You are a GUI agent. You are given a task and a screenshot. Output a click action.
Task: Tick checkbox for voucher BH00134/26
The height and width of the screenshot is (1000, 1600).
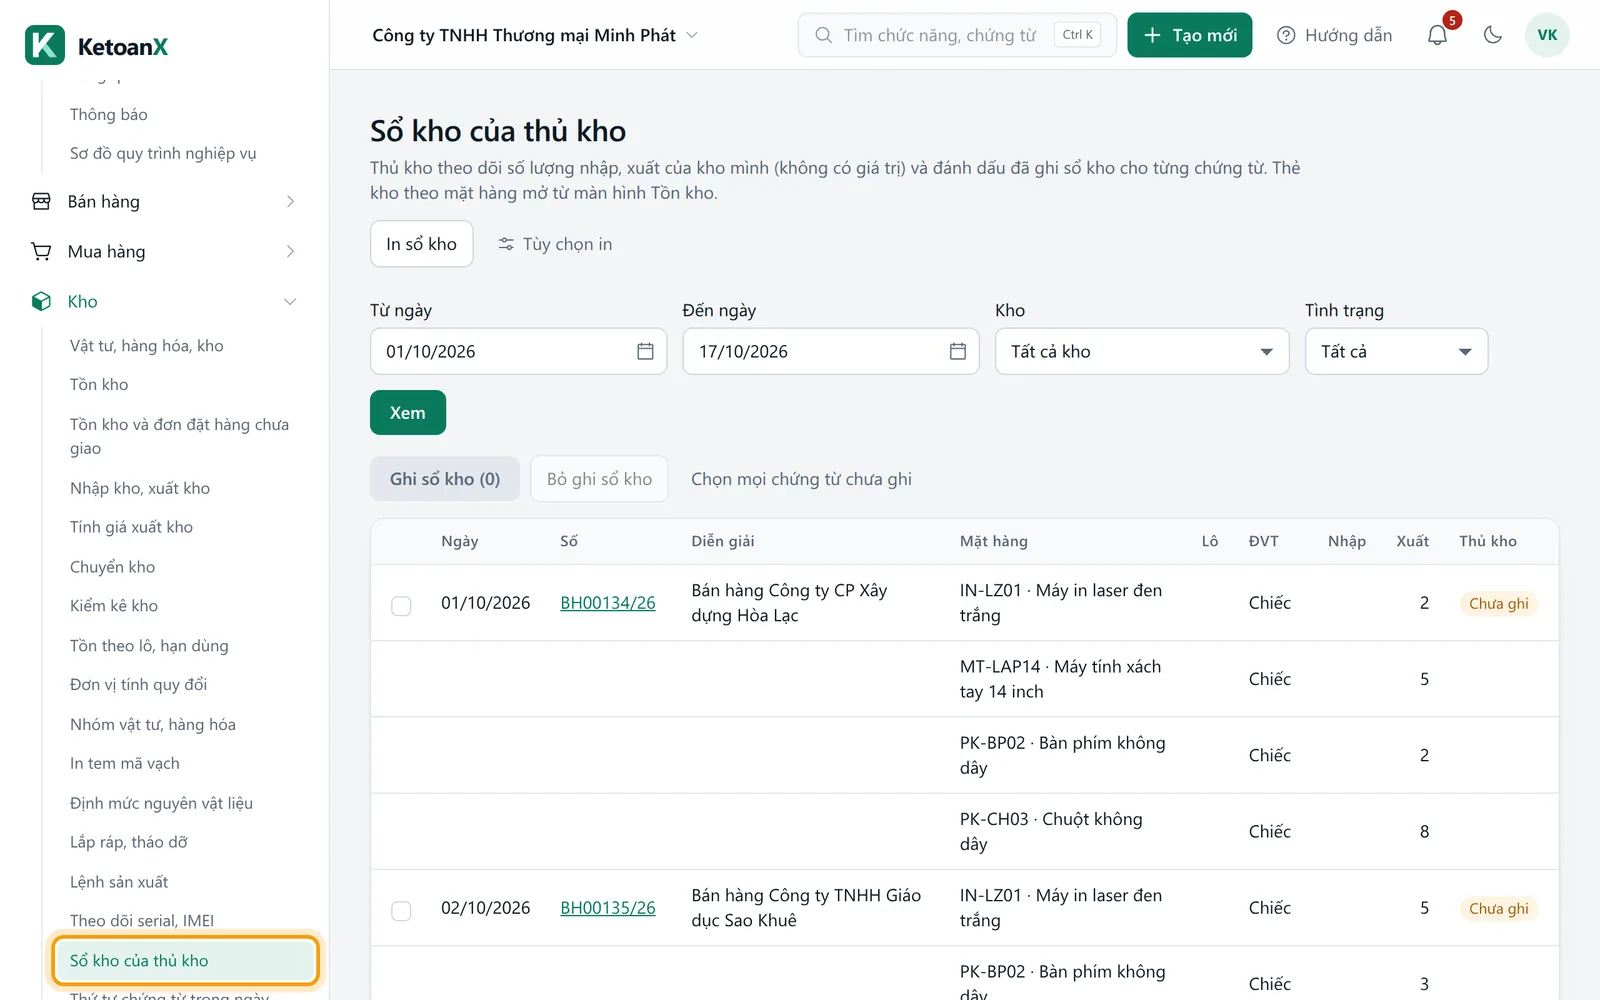coord(401,605)
